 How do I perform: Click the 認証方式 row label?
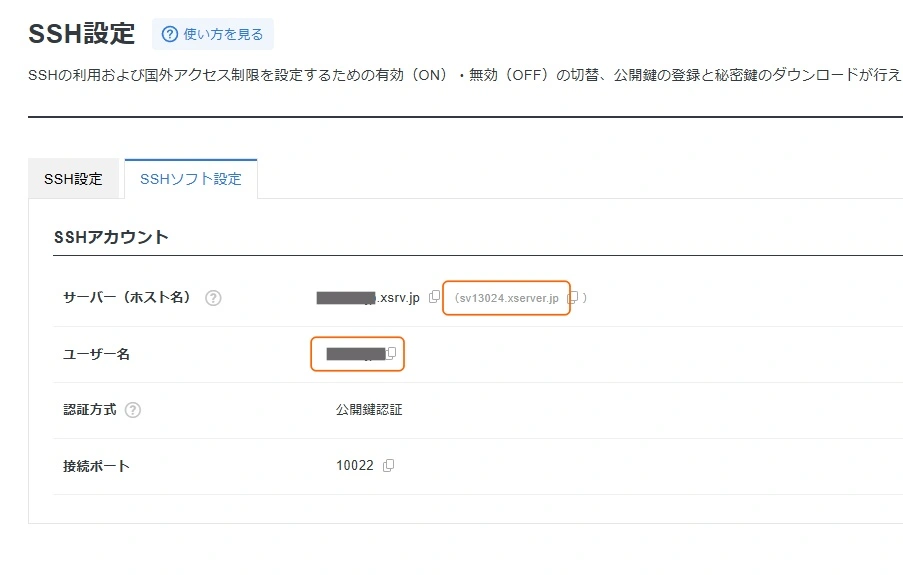(x=90, y=410)
